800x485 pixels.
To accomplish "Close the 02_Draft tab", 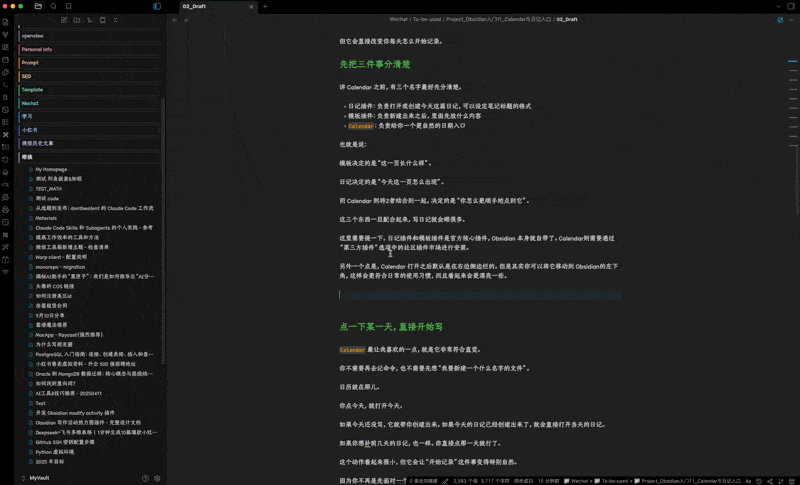I will pyautogui.click(x=251, y=7).
